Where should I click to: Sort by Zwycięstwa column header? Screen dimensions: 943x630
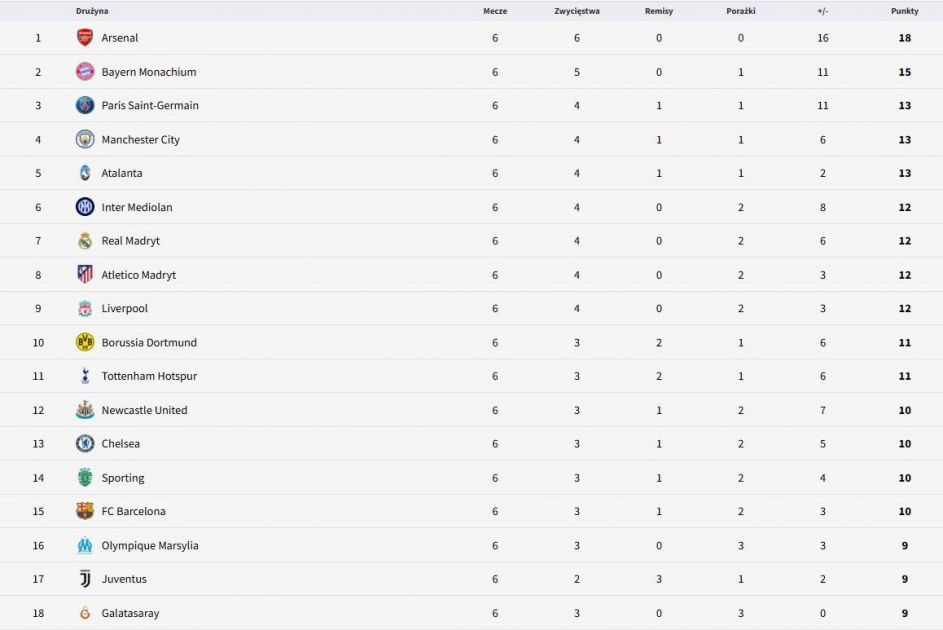pyautogui.click(x=577, y=11)
